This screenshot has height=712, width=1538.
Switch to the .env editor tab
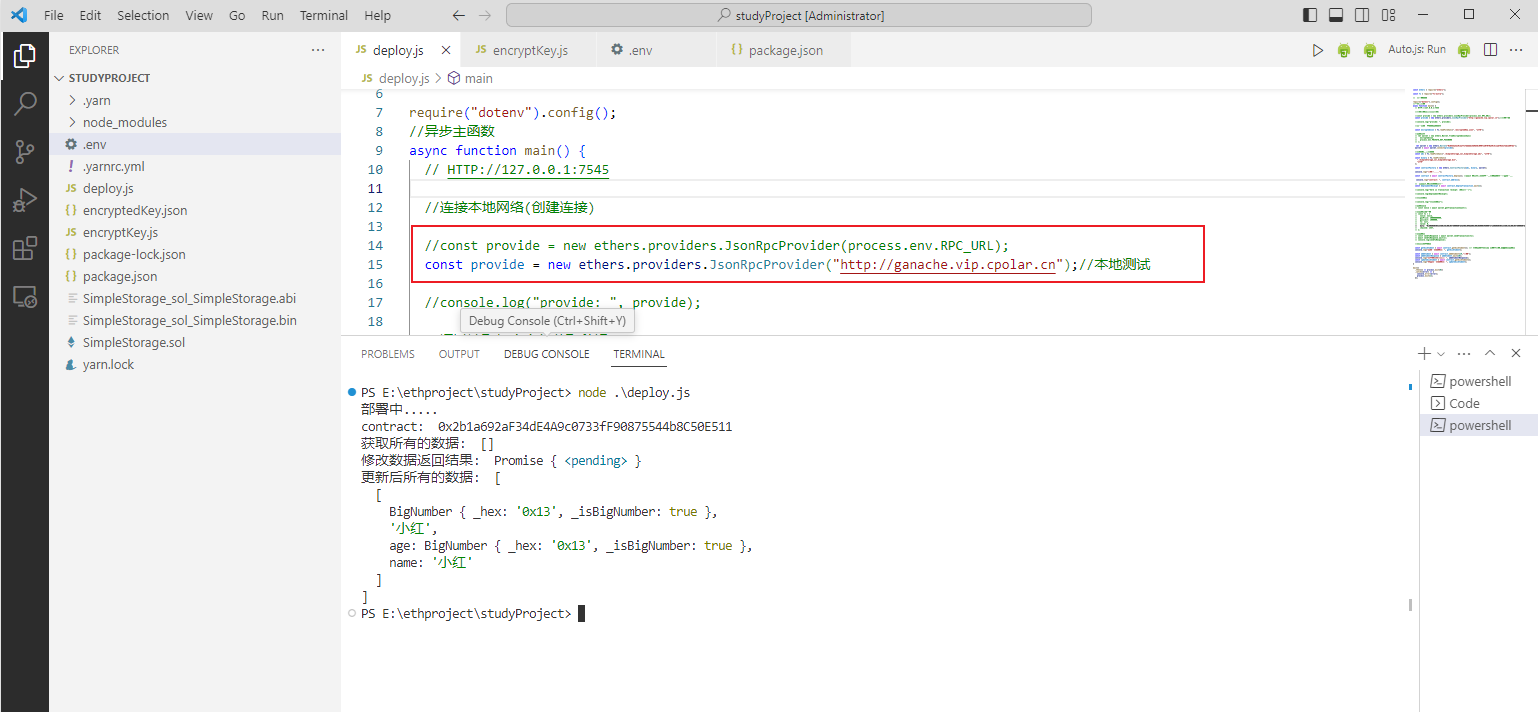[x=657, y=50]
